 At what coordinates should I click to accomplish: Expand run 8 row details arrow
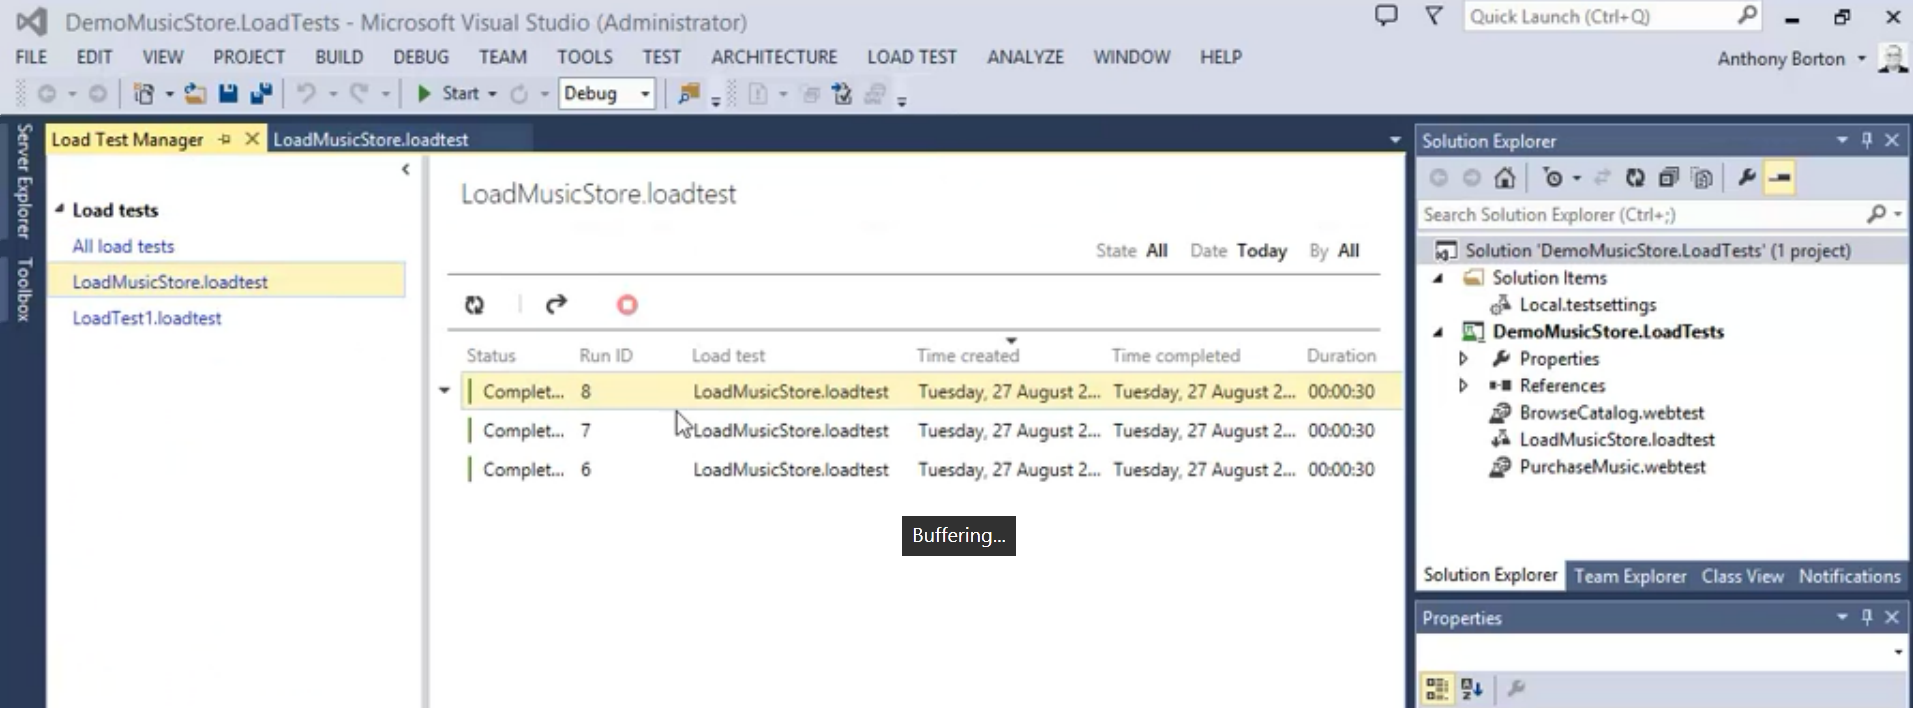[x=444, y=391]
